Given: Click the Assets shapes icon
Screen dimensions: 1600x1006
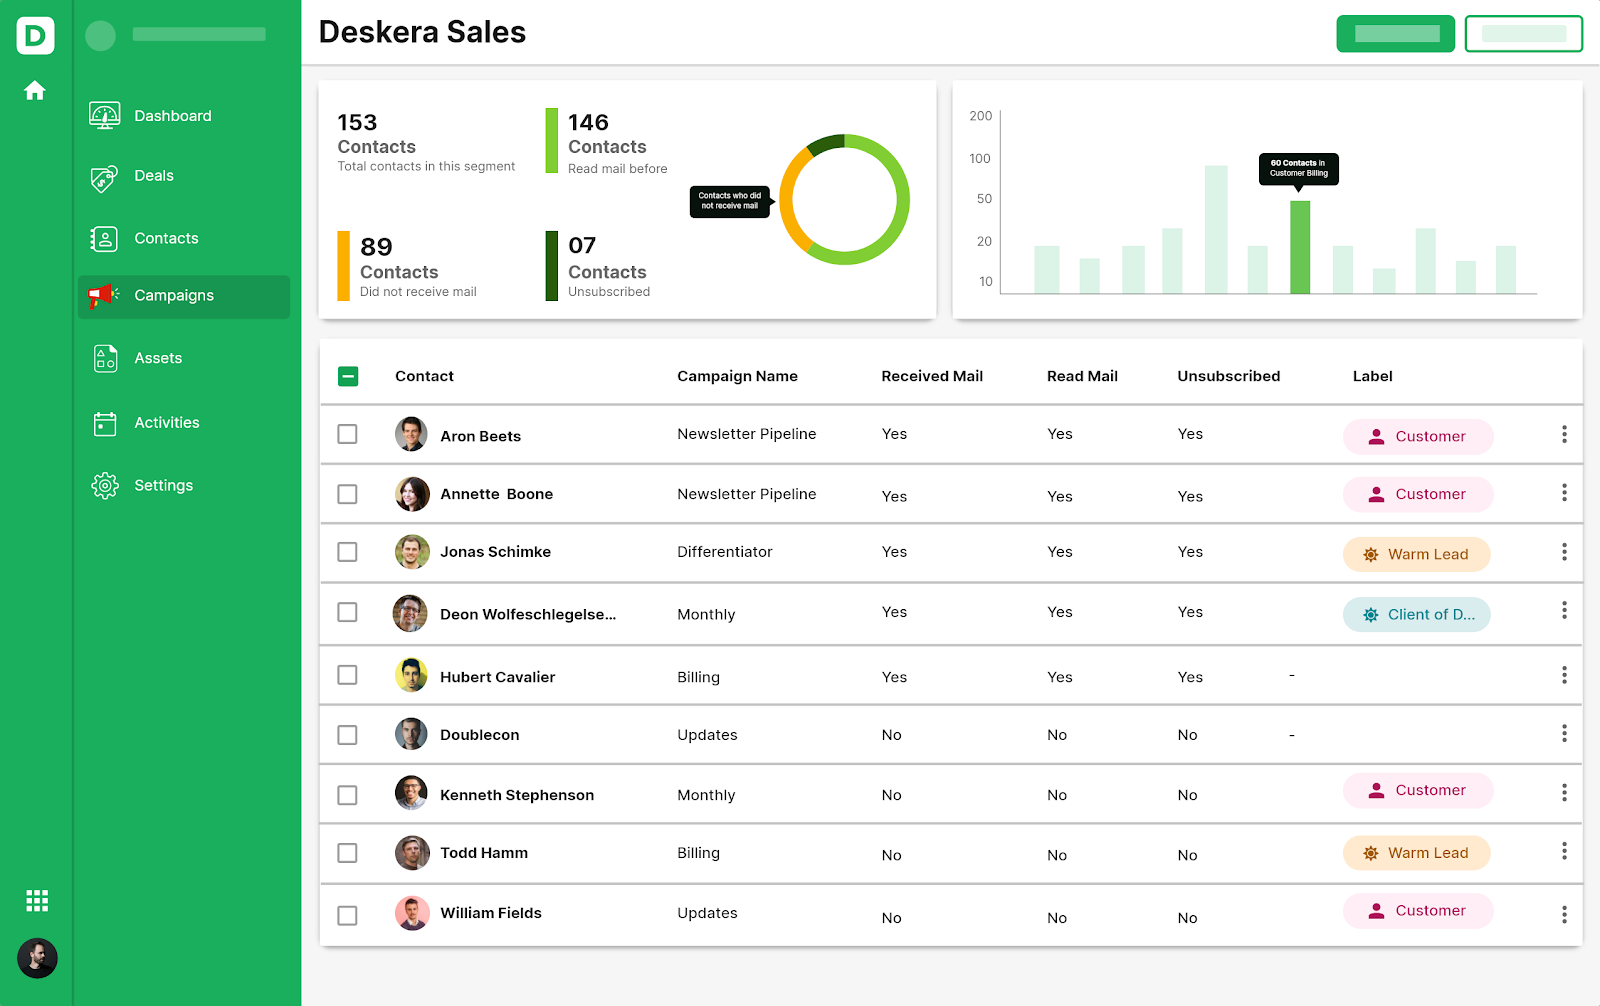Looking at the screenshot, I should click(x=105, y=358).
